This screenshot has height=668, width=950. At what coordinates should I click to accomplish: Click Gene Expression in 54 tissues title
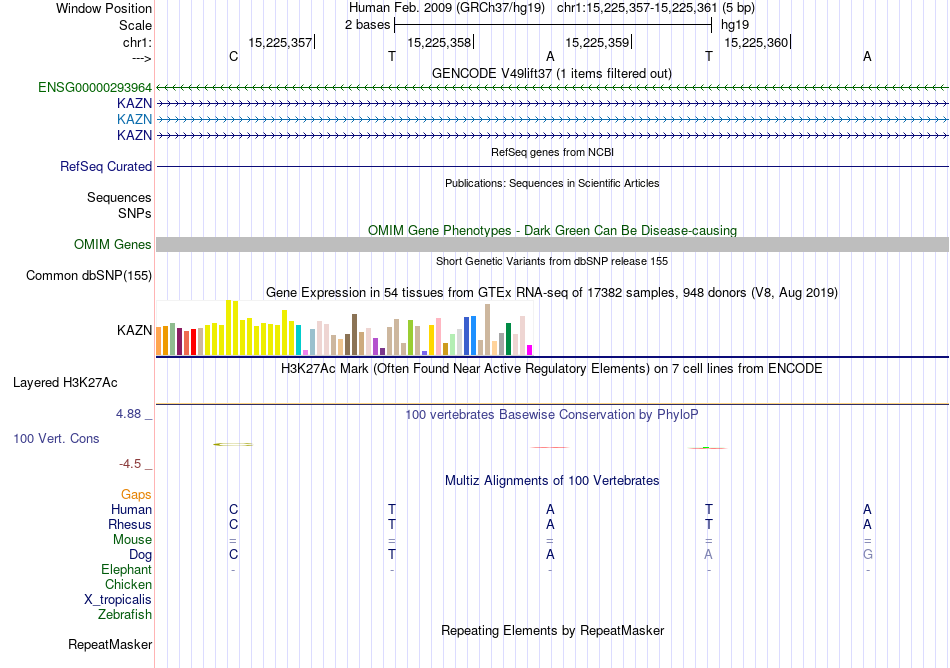click(x=552, y=293)
